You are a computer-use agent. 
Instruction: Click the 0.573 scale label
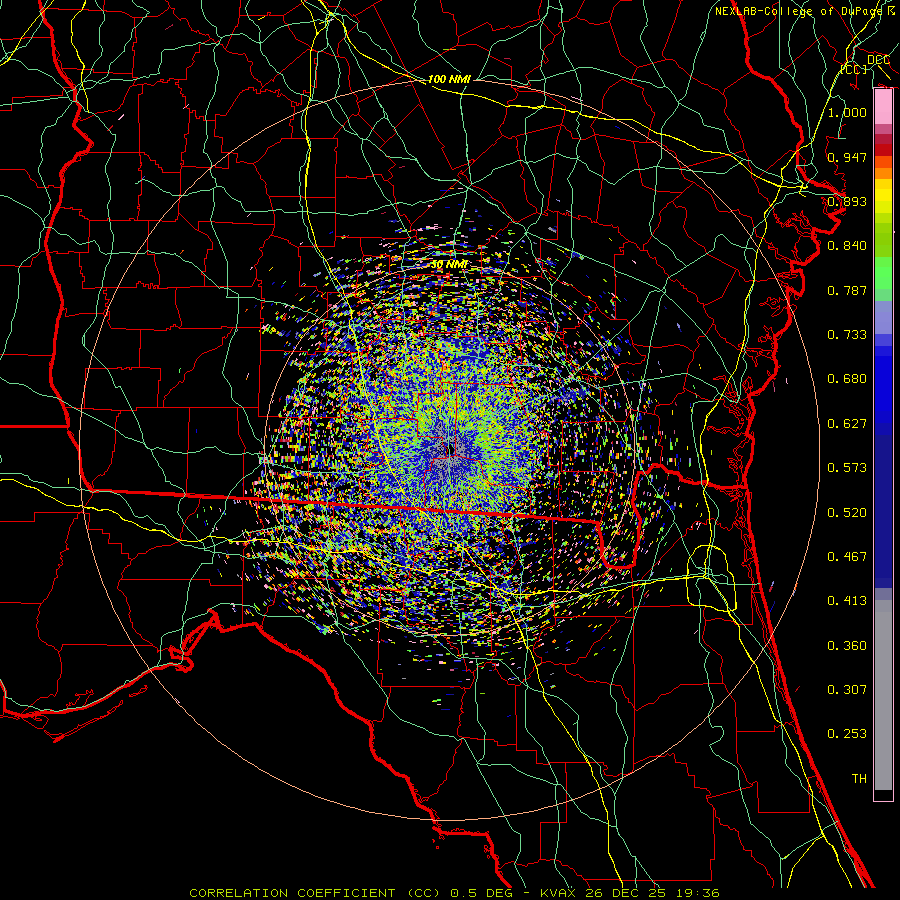point(847,468)
